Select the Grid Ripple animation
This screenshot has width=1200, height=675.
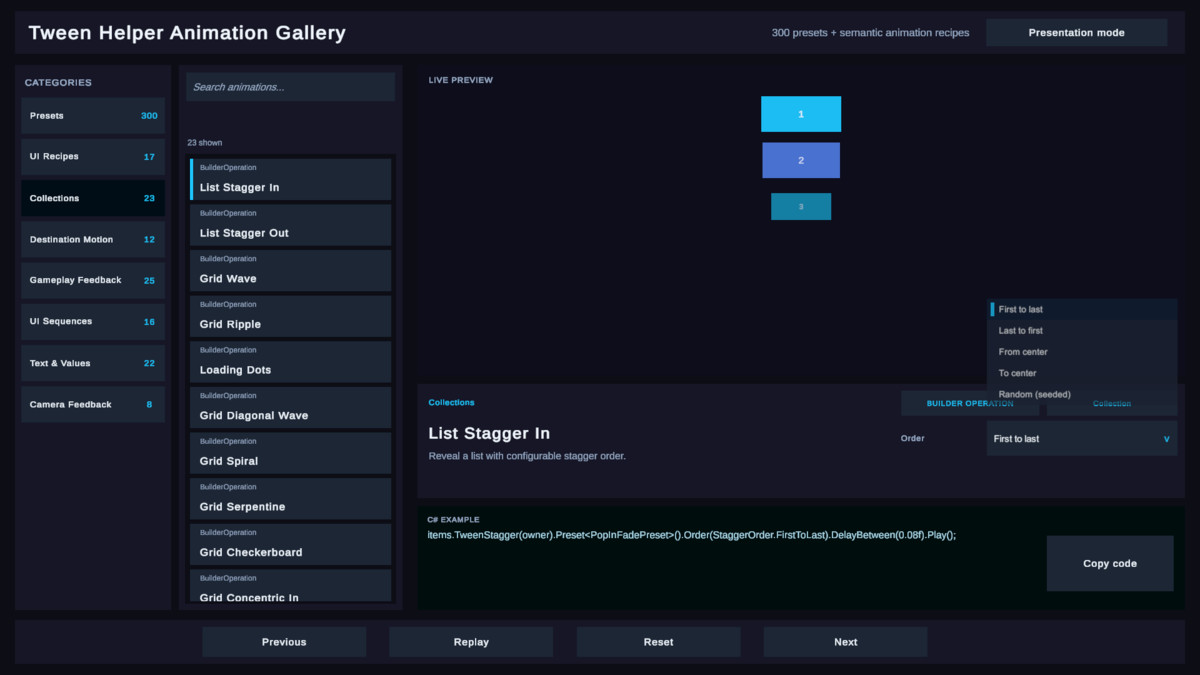pyautogui.click(x=291, y=316)
